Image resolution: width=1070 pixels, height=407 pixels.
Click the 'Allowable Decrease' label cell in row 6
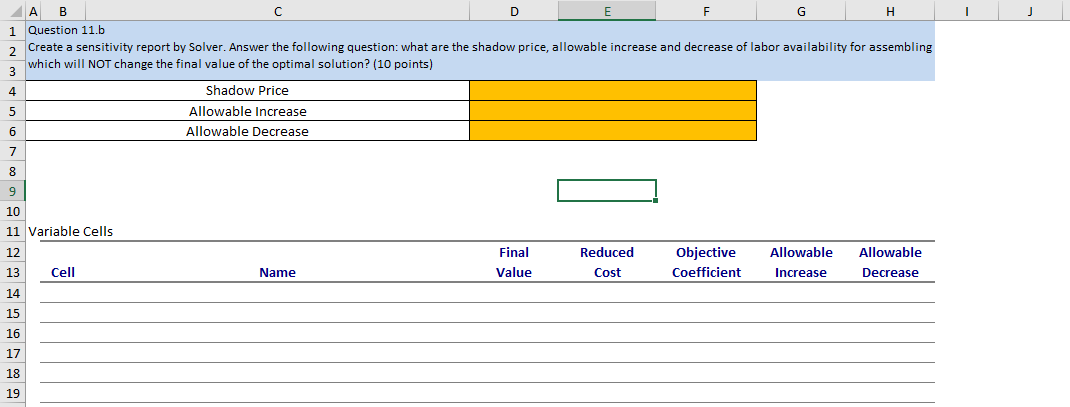pyautogui.click(x=247, y=131)
